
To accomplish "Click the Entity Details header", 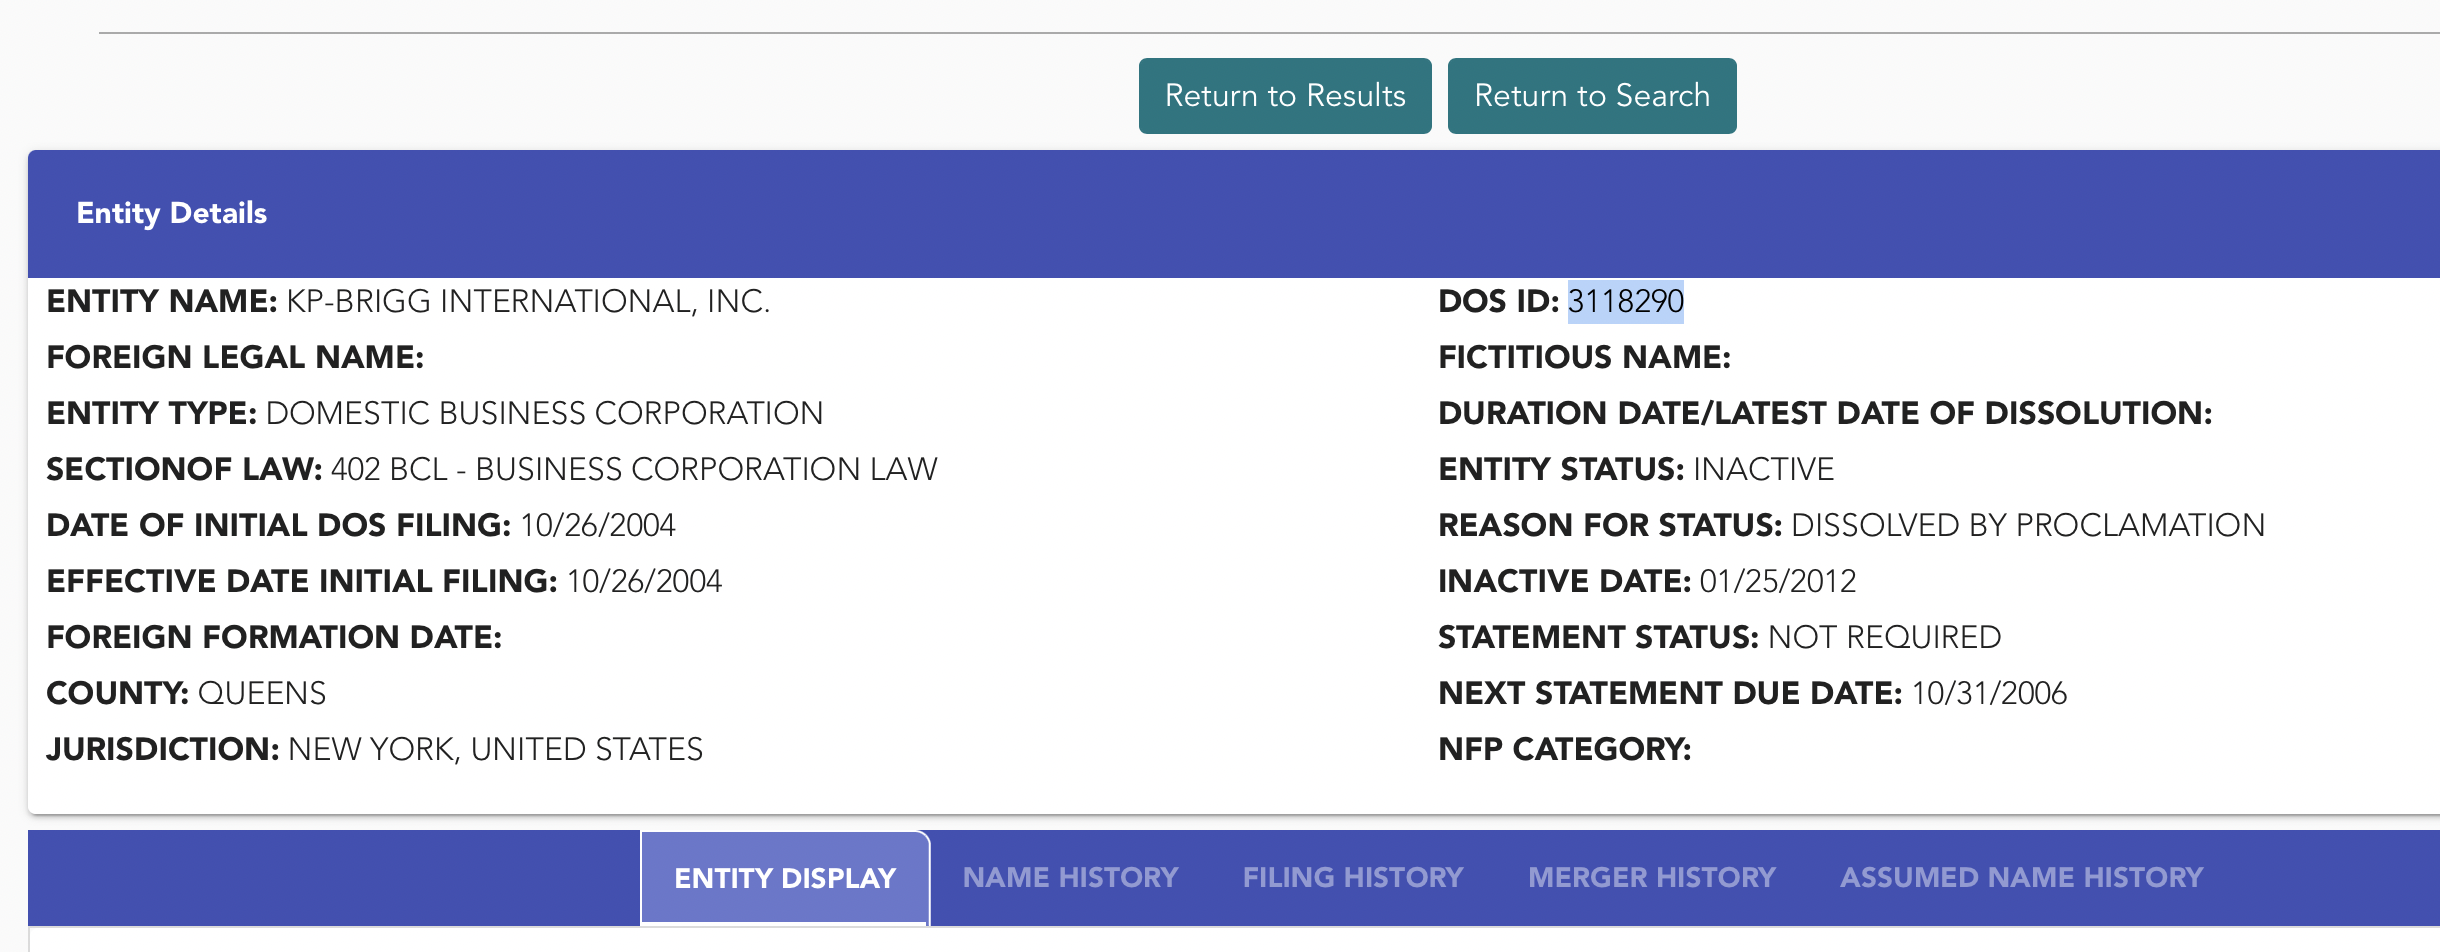I will (172, 213).
